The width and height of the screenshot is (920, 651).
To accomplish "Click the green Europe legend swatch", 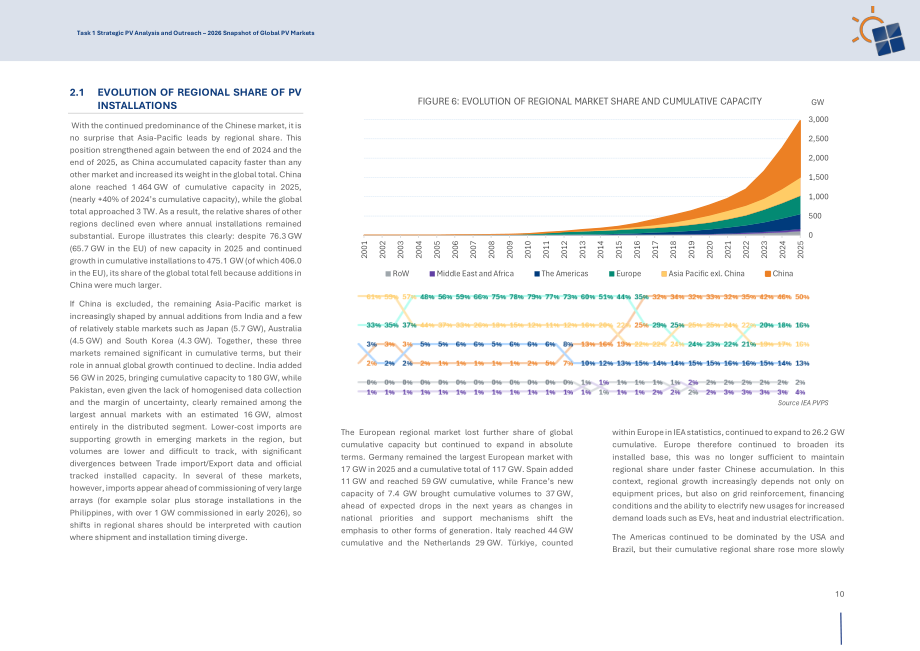I will point(612,274).
